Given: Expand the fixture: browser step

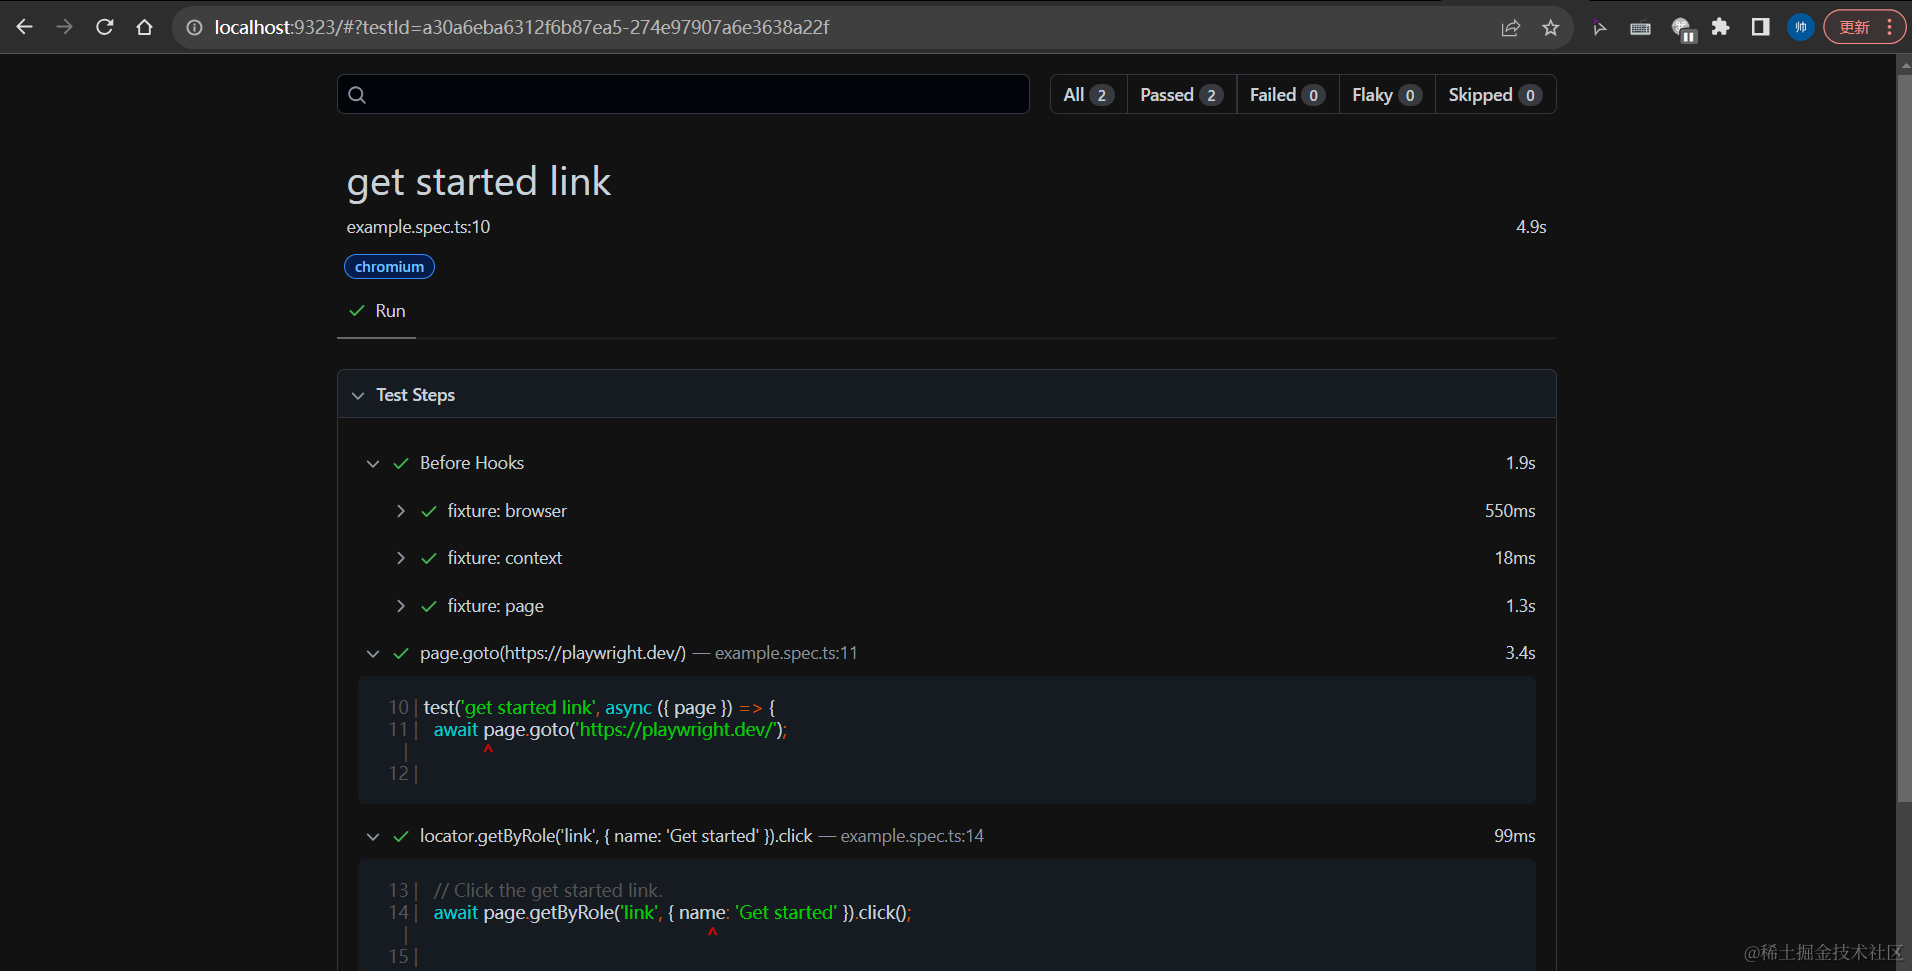Looking at the screenshot, I should 401,511.
